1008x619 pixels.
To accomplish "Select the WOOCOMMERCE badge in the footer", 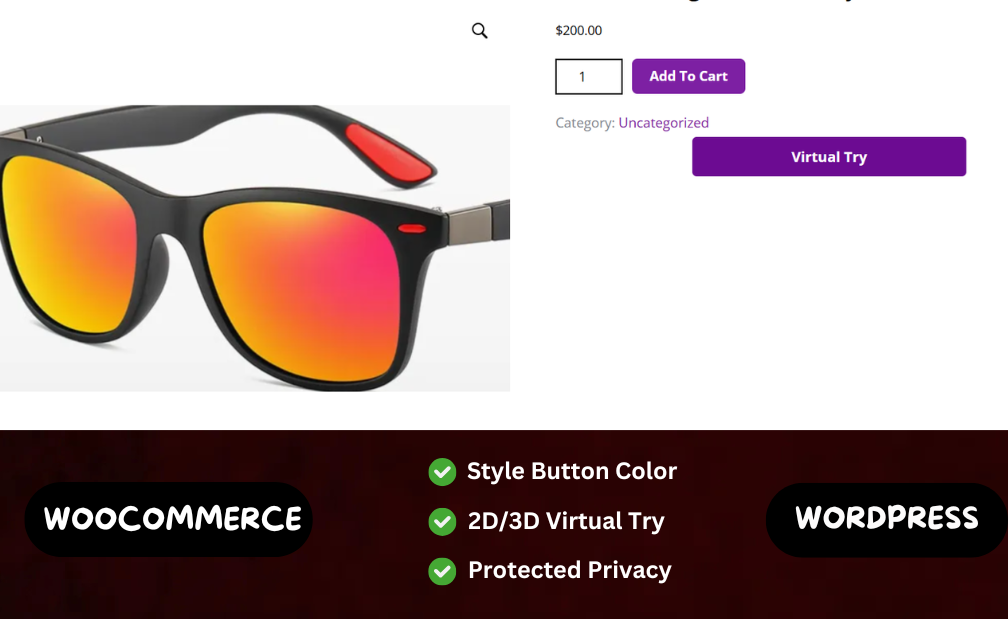I will 168,519.
